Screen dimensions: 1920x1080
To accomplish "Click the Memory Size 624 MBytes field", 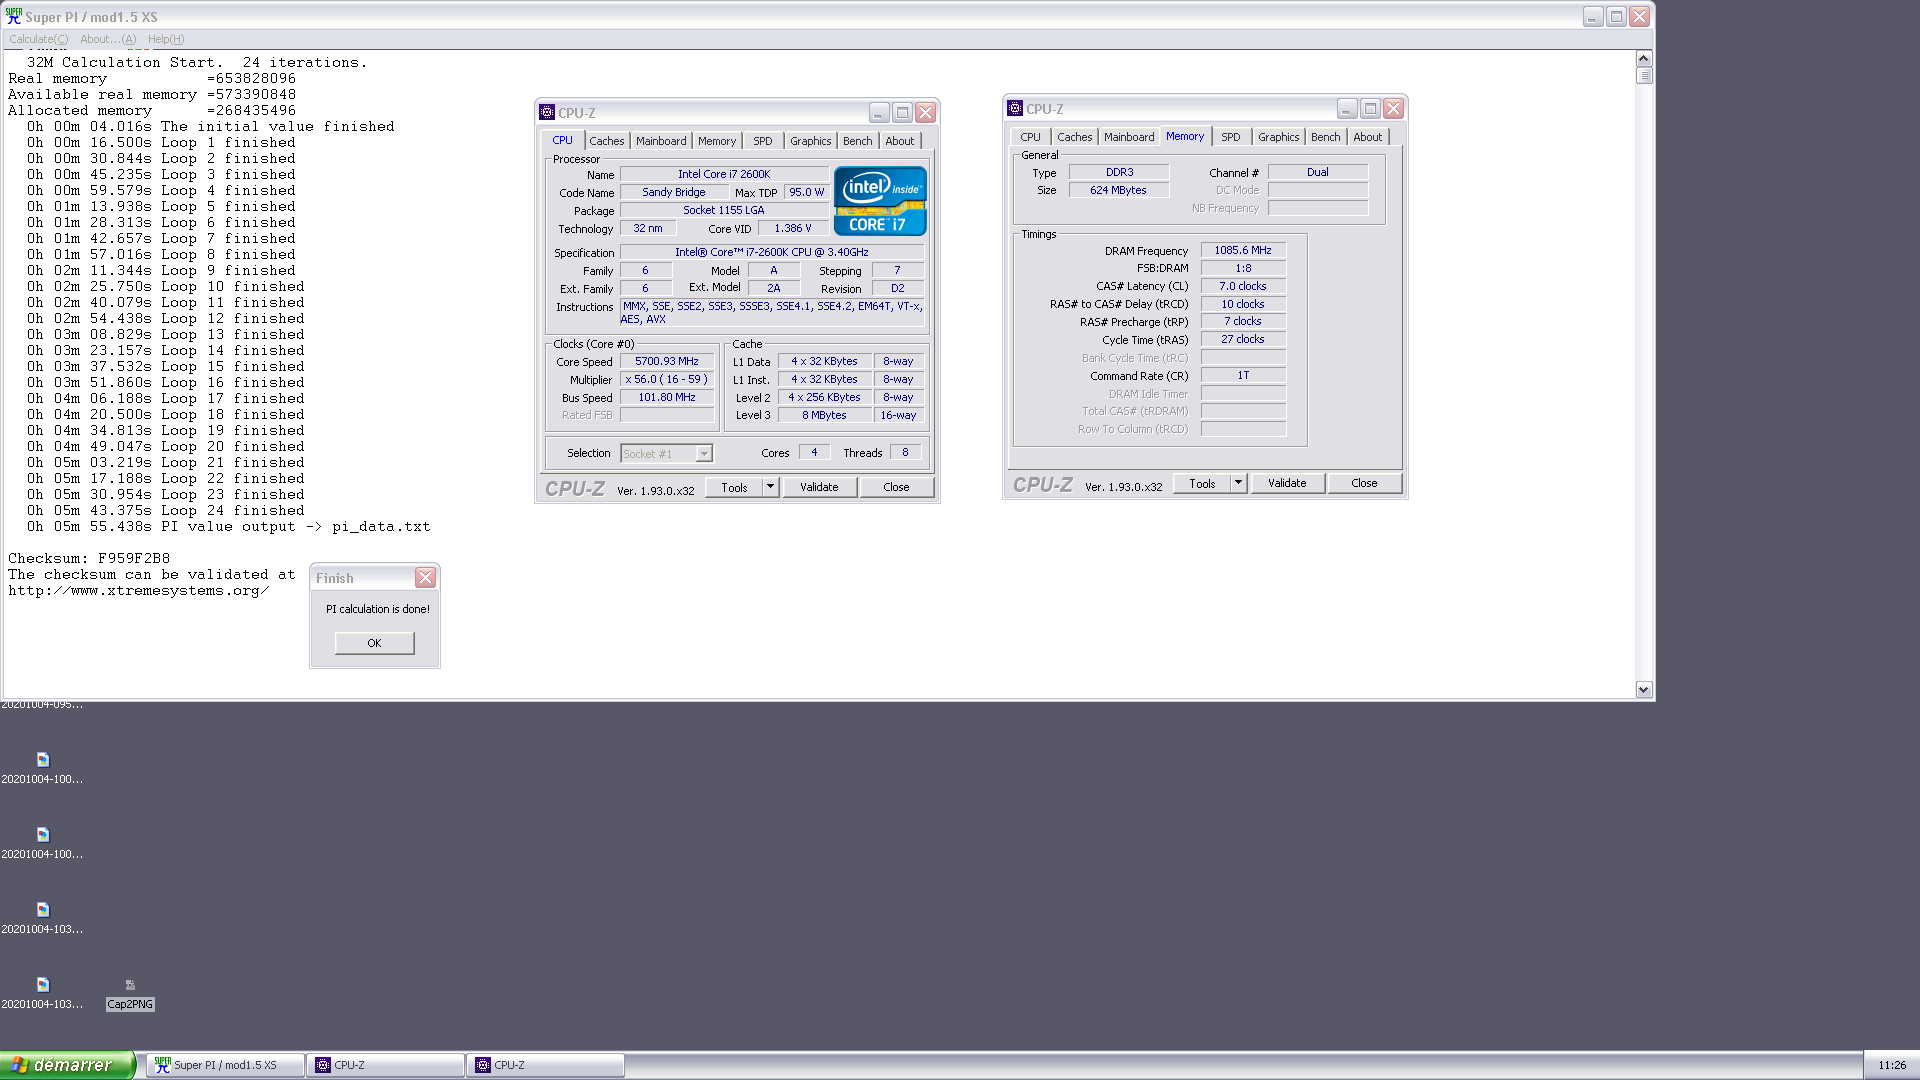I will pos(1118,190).
